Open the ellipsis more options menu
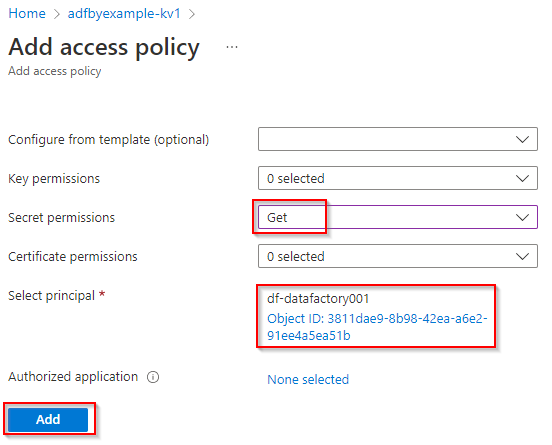Image resolution: width=552 pixels, height=445 pixels. [232, 47]
